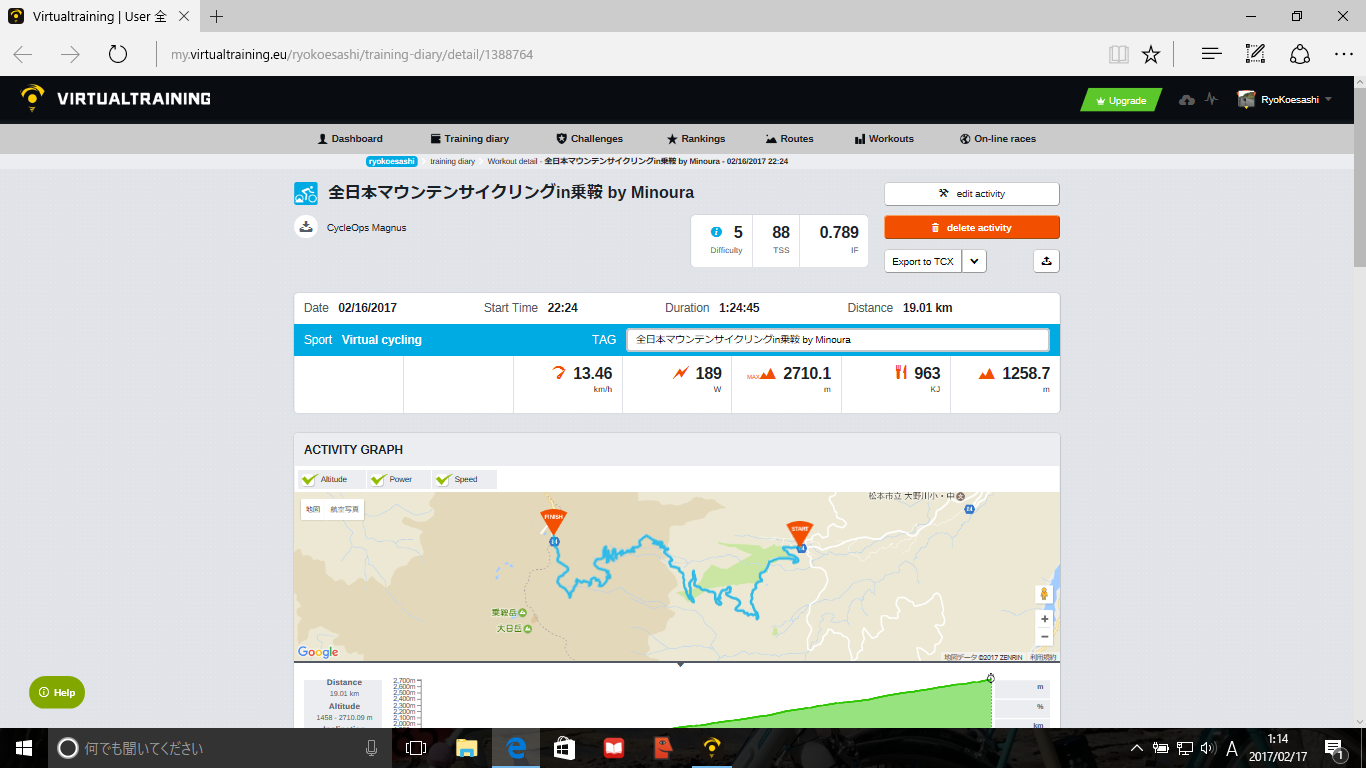
Task: Click the ryokoesashi breadcrumb tag
Action: click(x=392, y=161)
